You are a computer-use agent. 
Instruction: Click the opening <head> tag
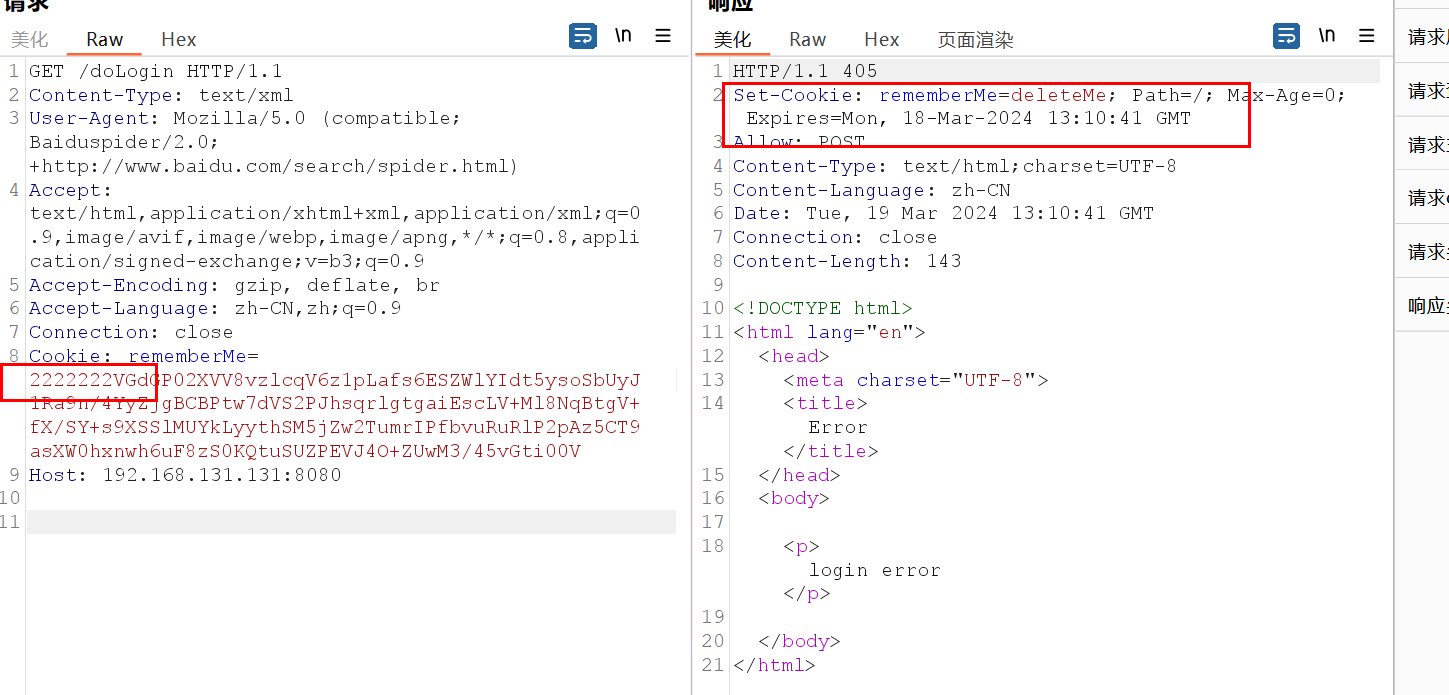pyautogui.click(x=794, y=357)
